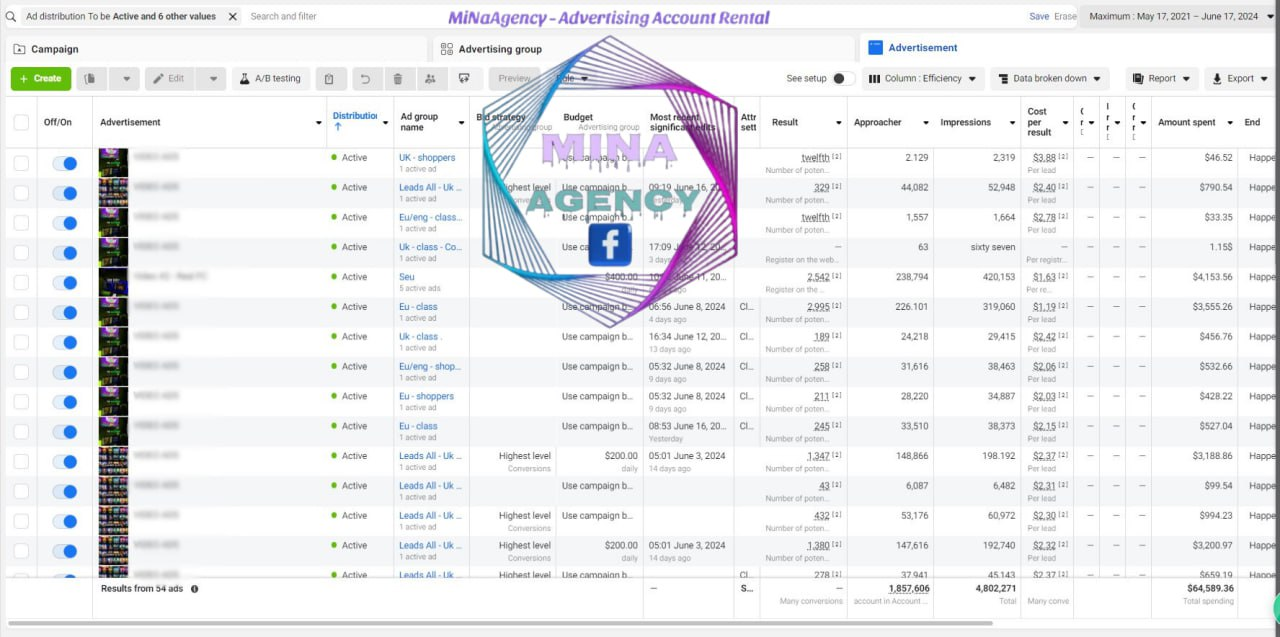Open the Column: Efficiency dropdown
Screen dimensions: 1280x637
point(922,79)
